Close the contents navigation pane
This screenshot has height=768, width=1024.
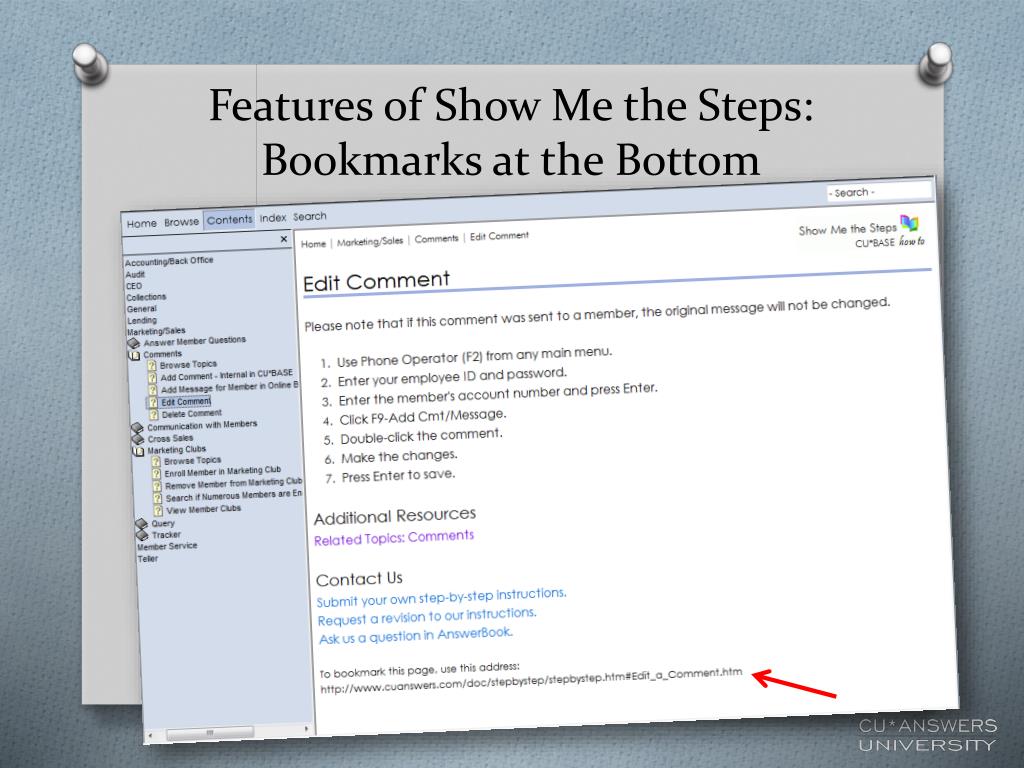(x=283, y=239)
